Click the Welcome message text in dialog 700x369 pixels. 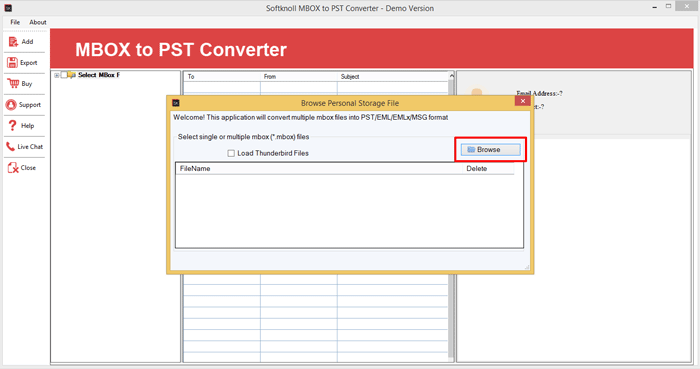click(x=310, y=117)
